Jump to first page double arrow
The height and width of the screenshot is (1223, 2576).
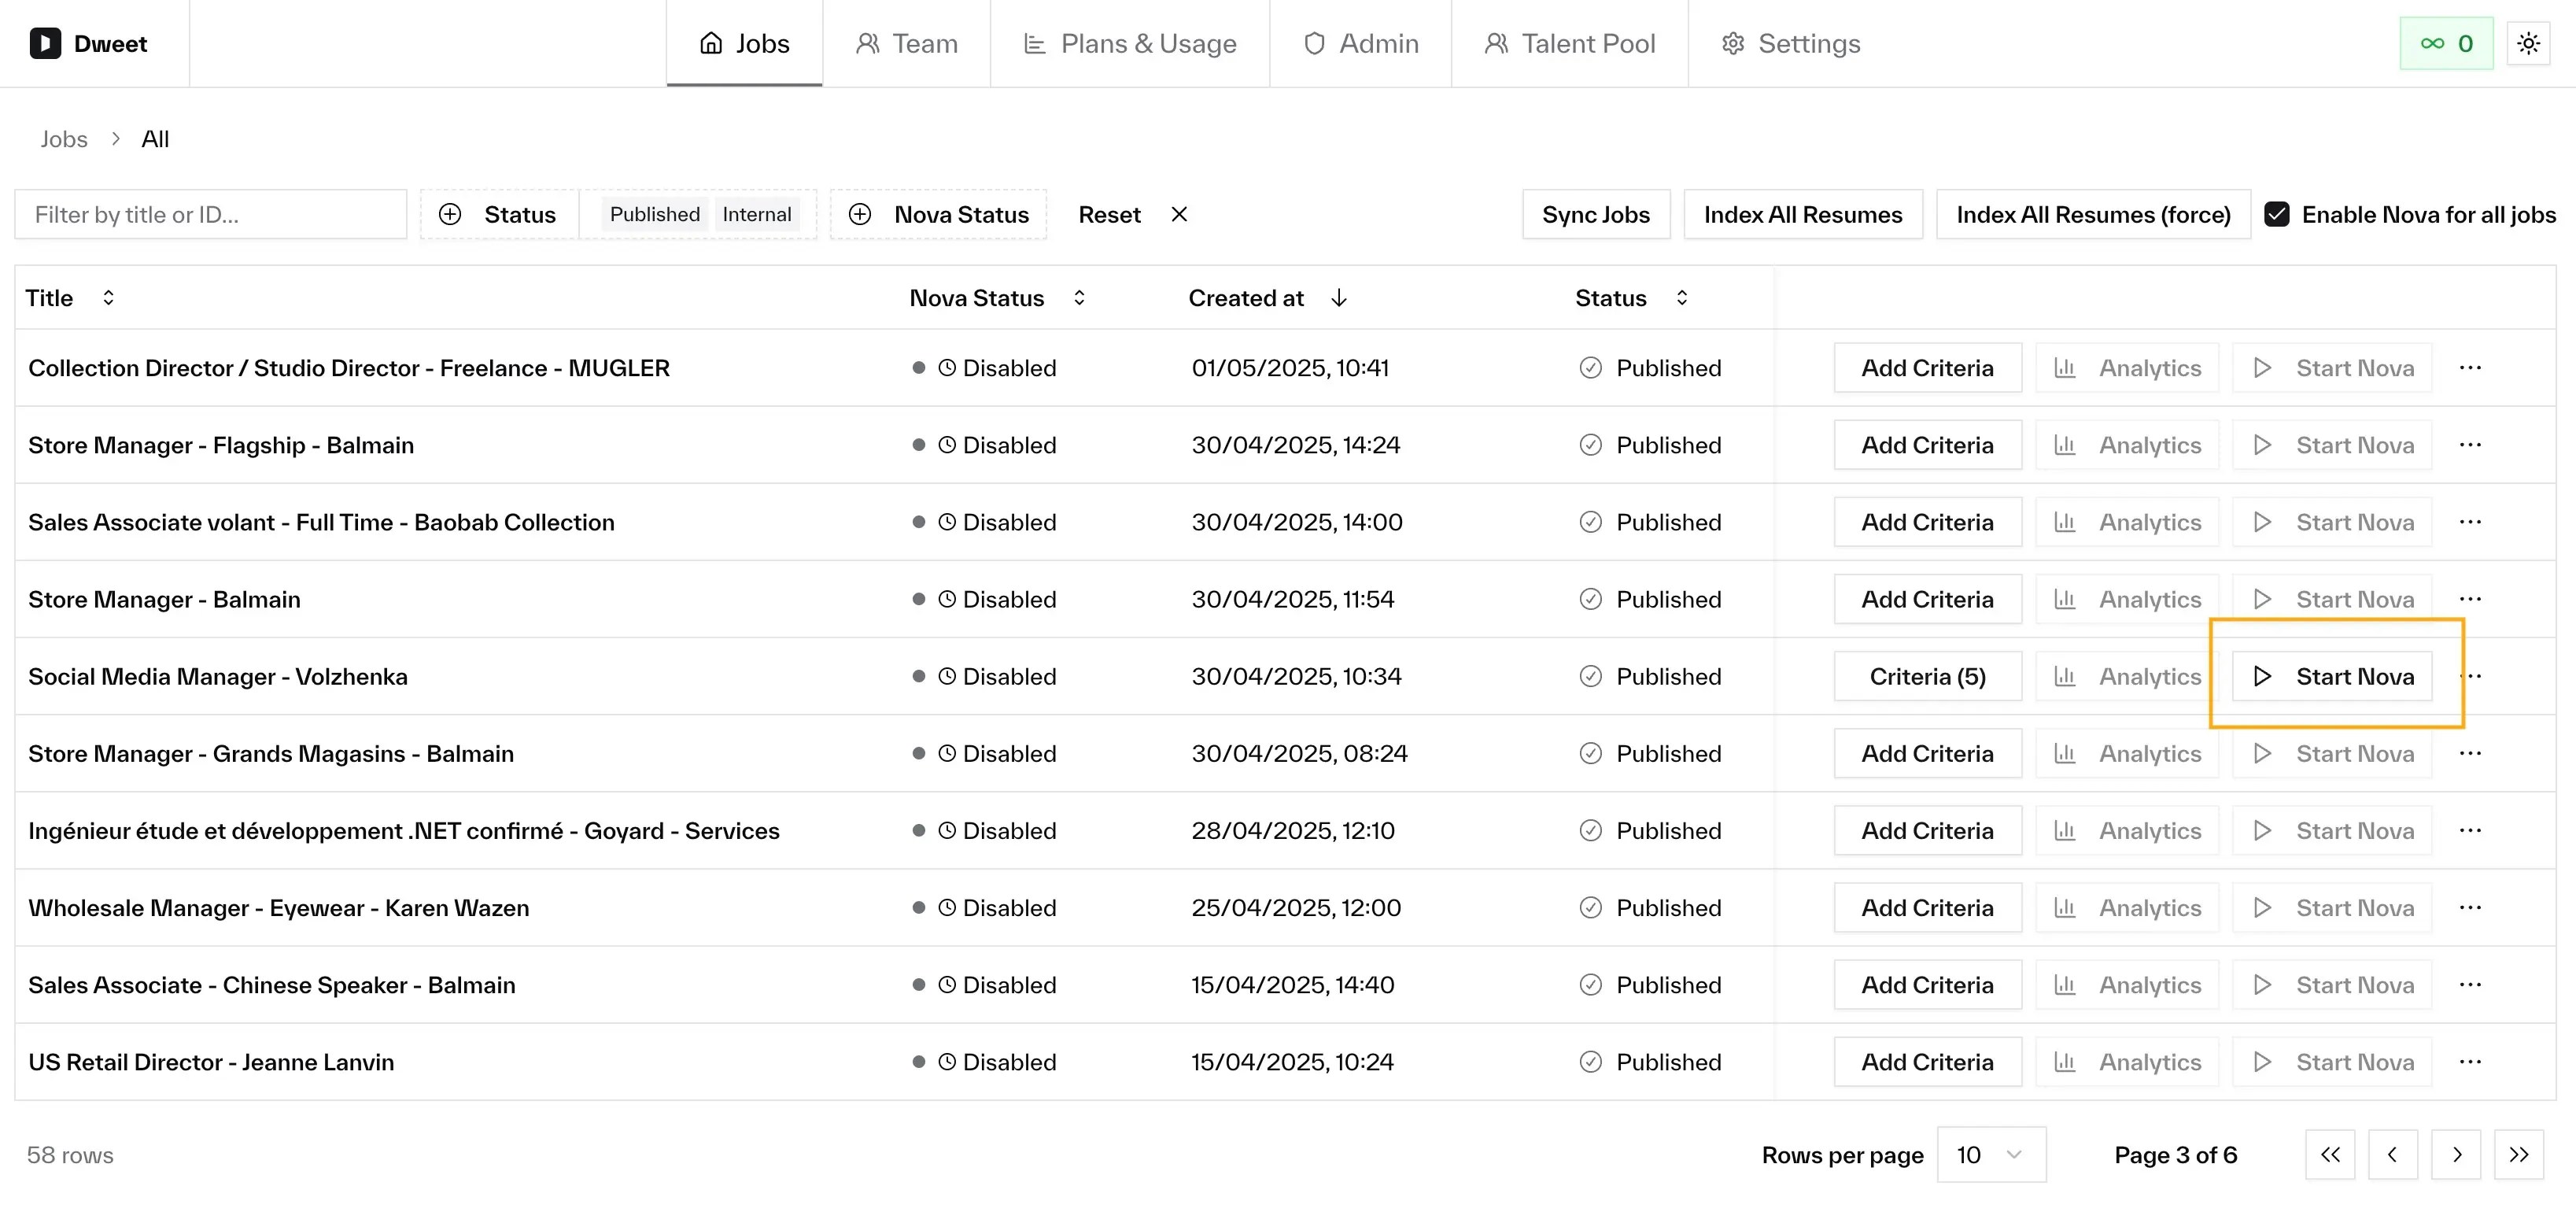click(x=2330, y=1155)
